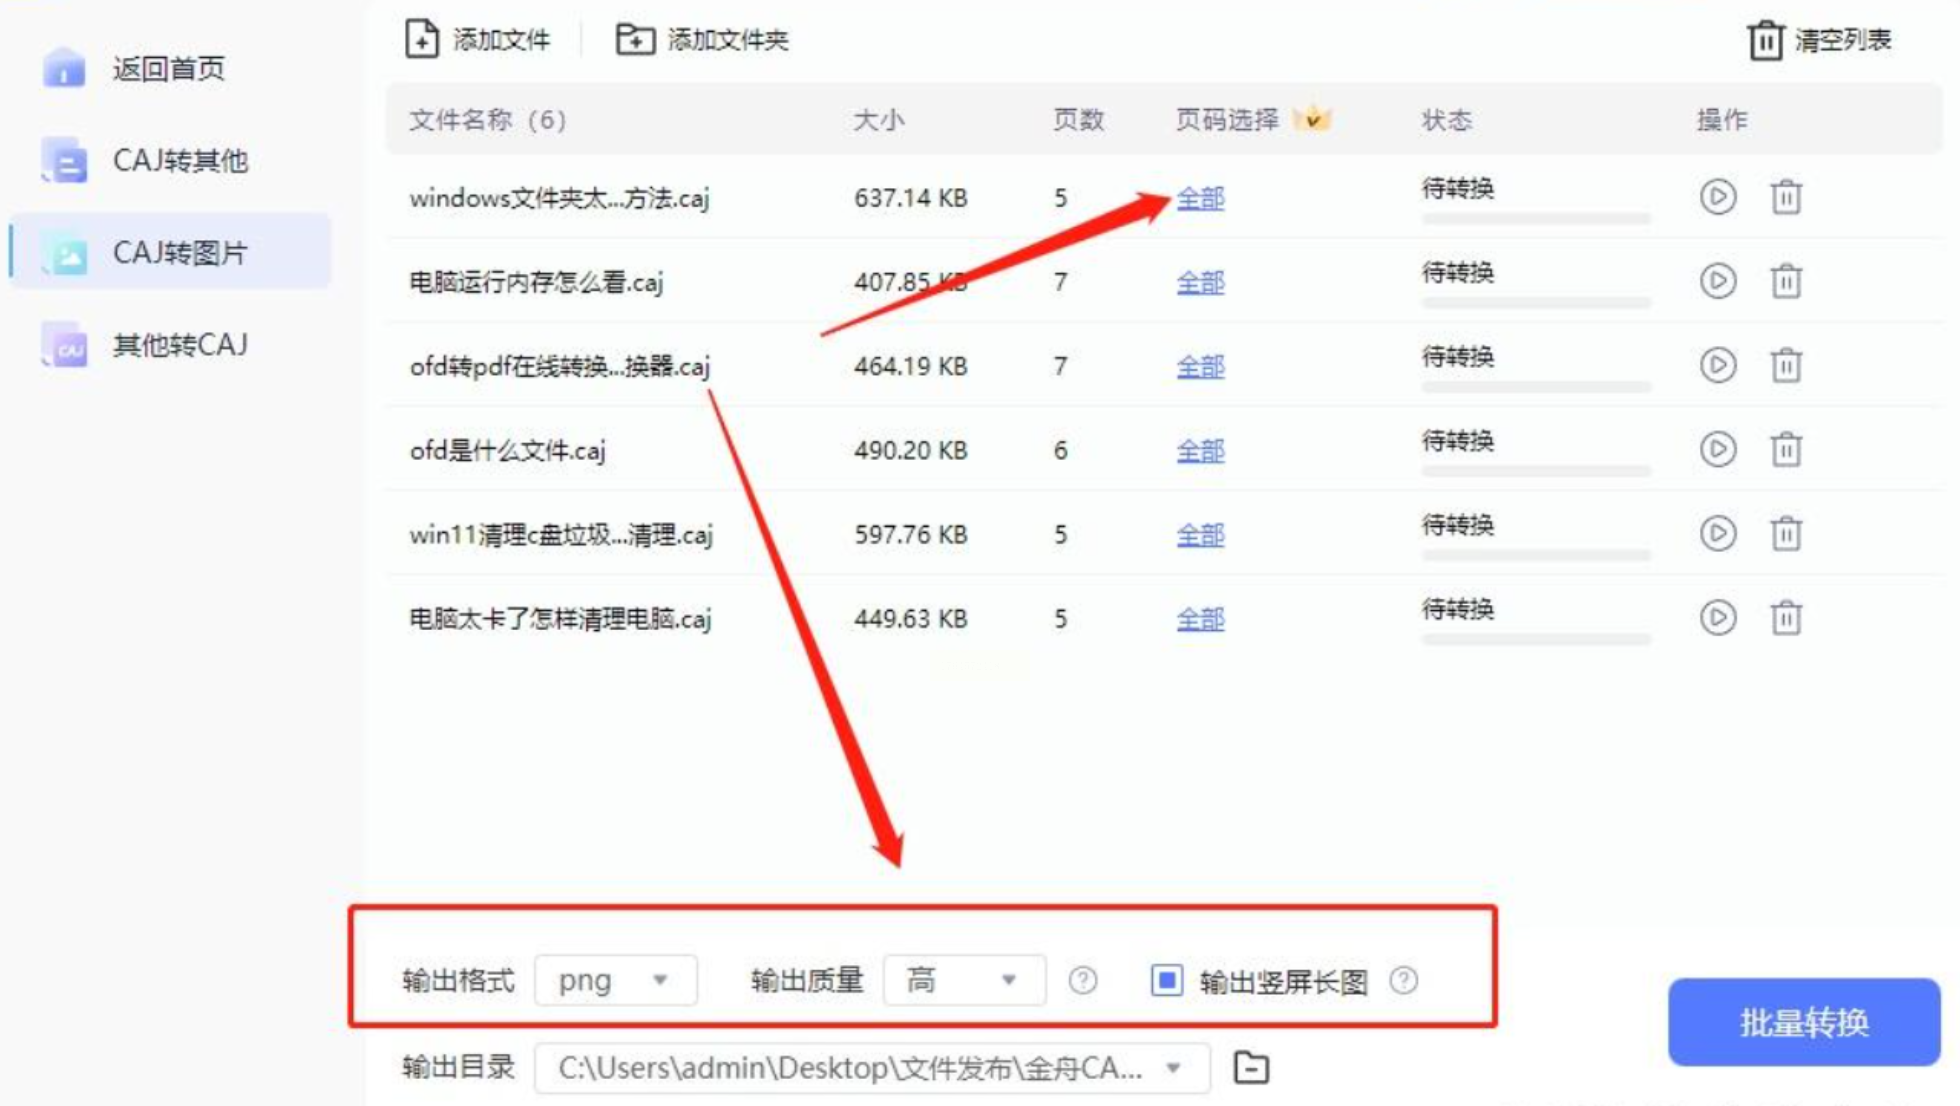Image resolution: width=1960 pixels, height=1106 pixels.
Task: Click progress bar of ofd转pdf在线转换 row
Action: coord(1535,386)
